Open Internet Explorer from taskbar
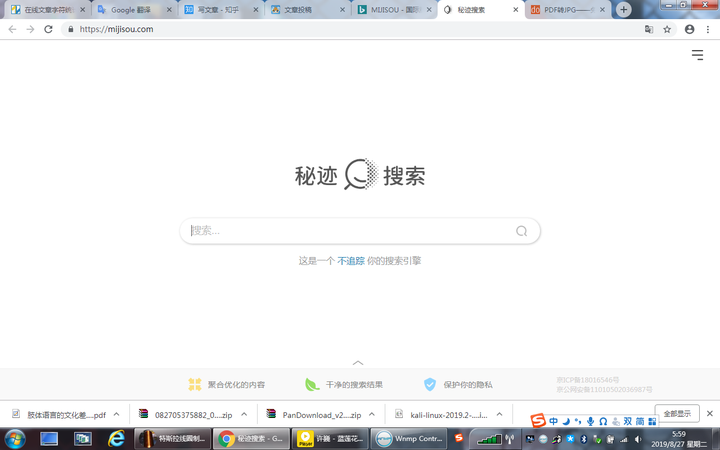This screenshot has width=720, height=450. tap(116, 439)
